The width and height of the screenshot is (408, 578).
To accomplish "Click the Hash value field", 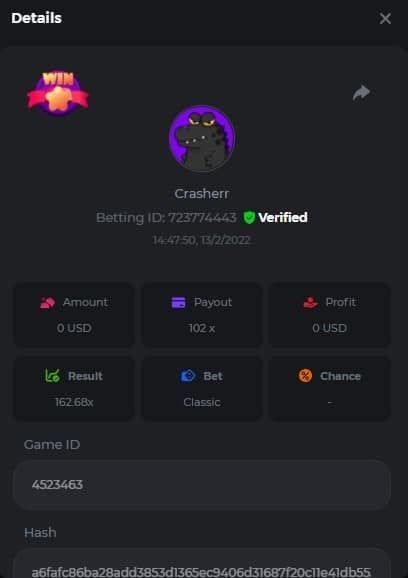I will (202, 564).
